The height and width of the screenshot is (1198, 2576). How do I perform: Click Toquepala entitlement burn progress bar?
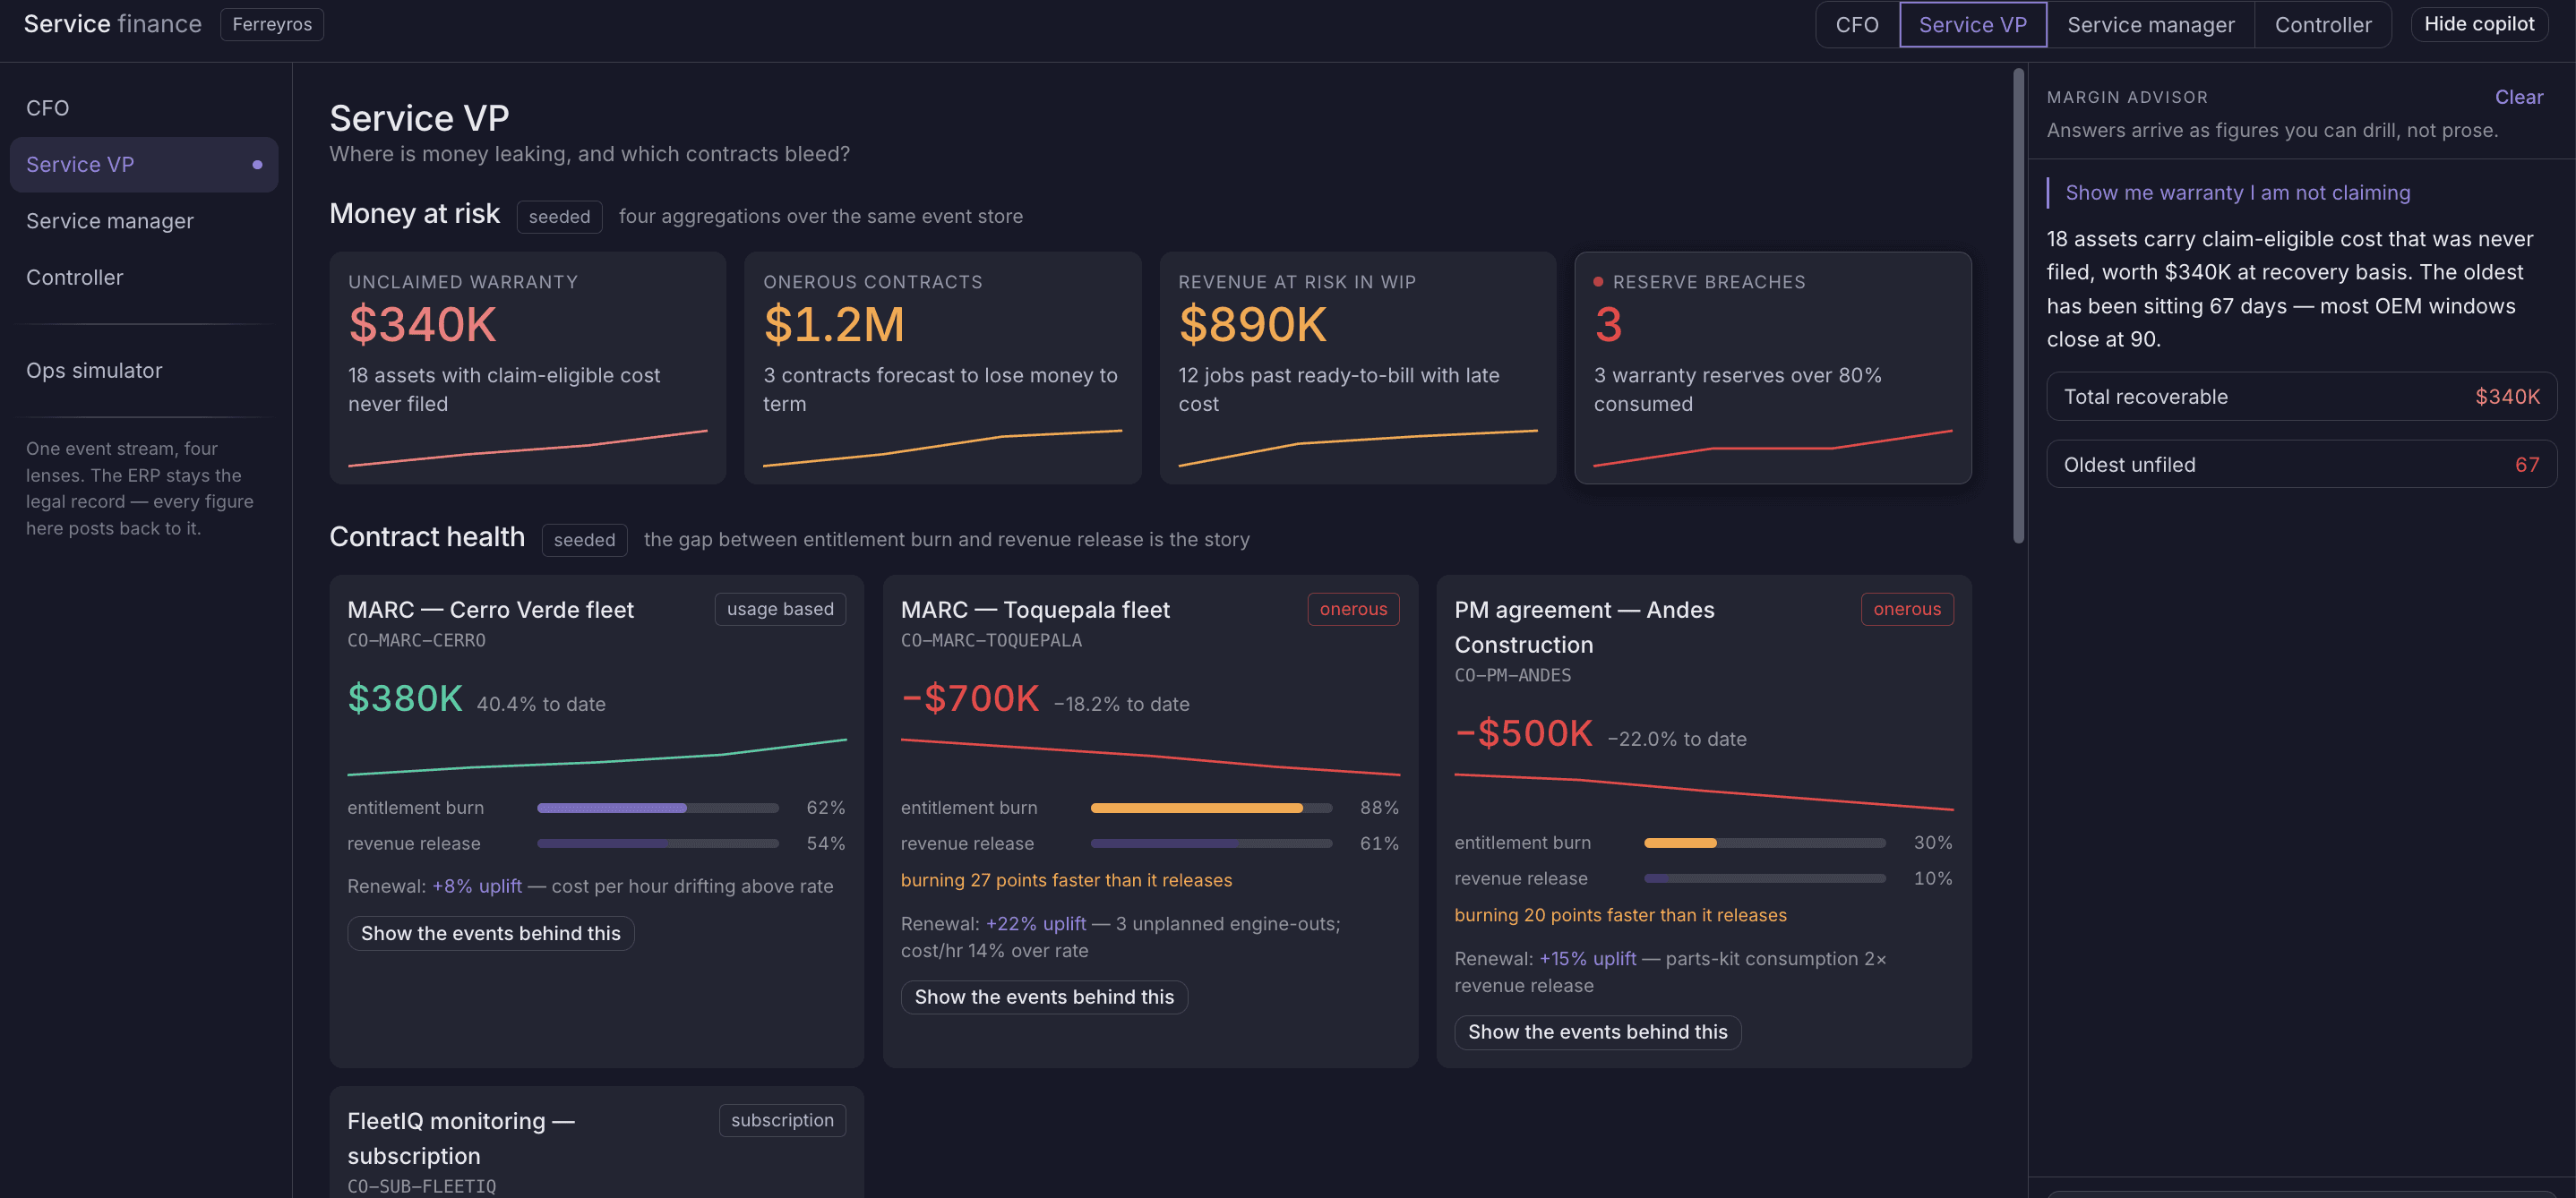click(x=1211, y=808)
